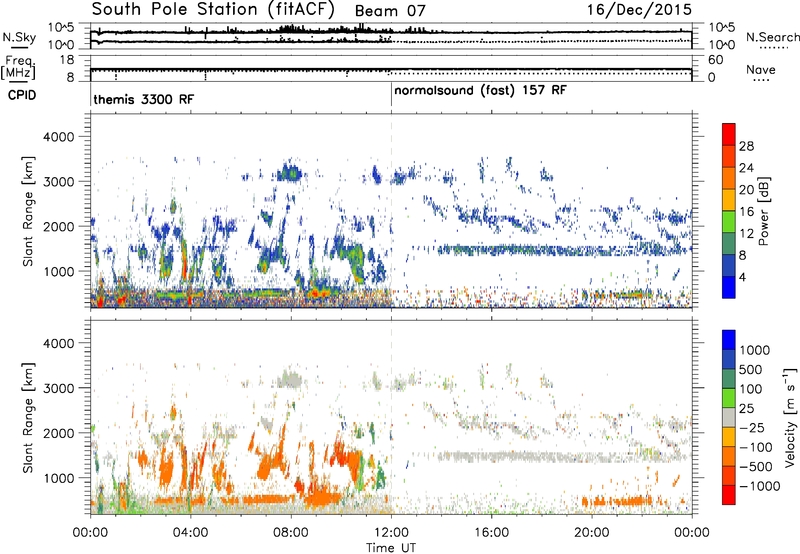Image resolution: width=800 pixels, height=554 pixels.
Task: Click the 08:00 high-range echo patch near 3100 km in power panel
Action: (x=289, y=172)
